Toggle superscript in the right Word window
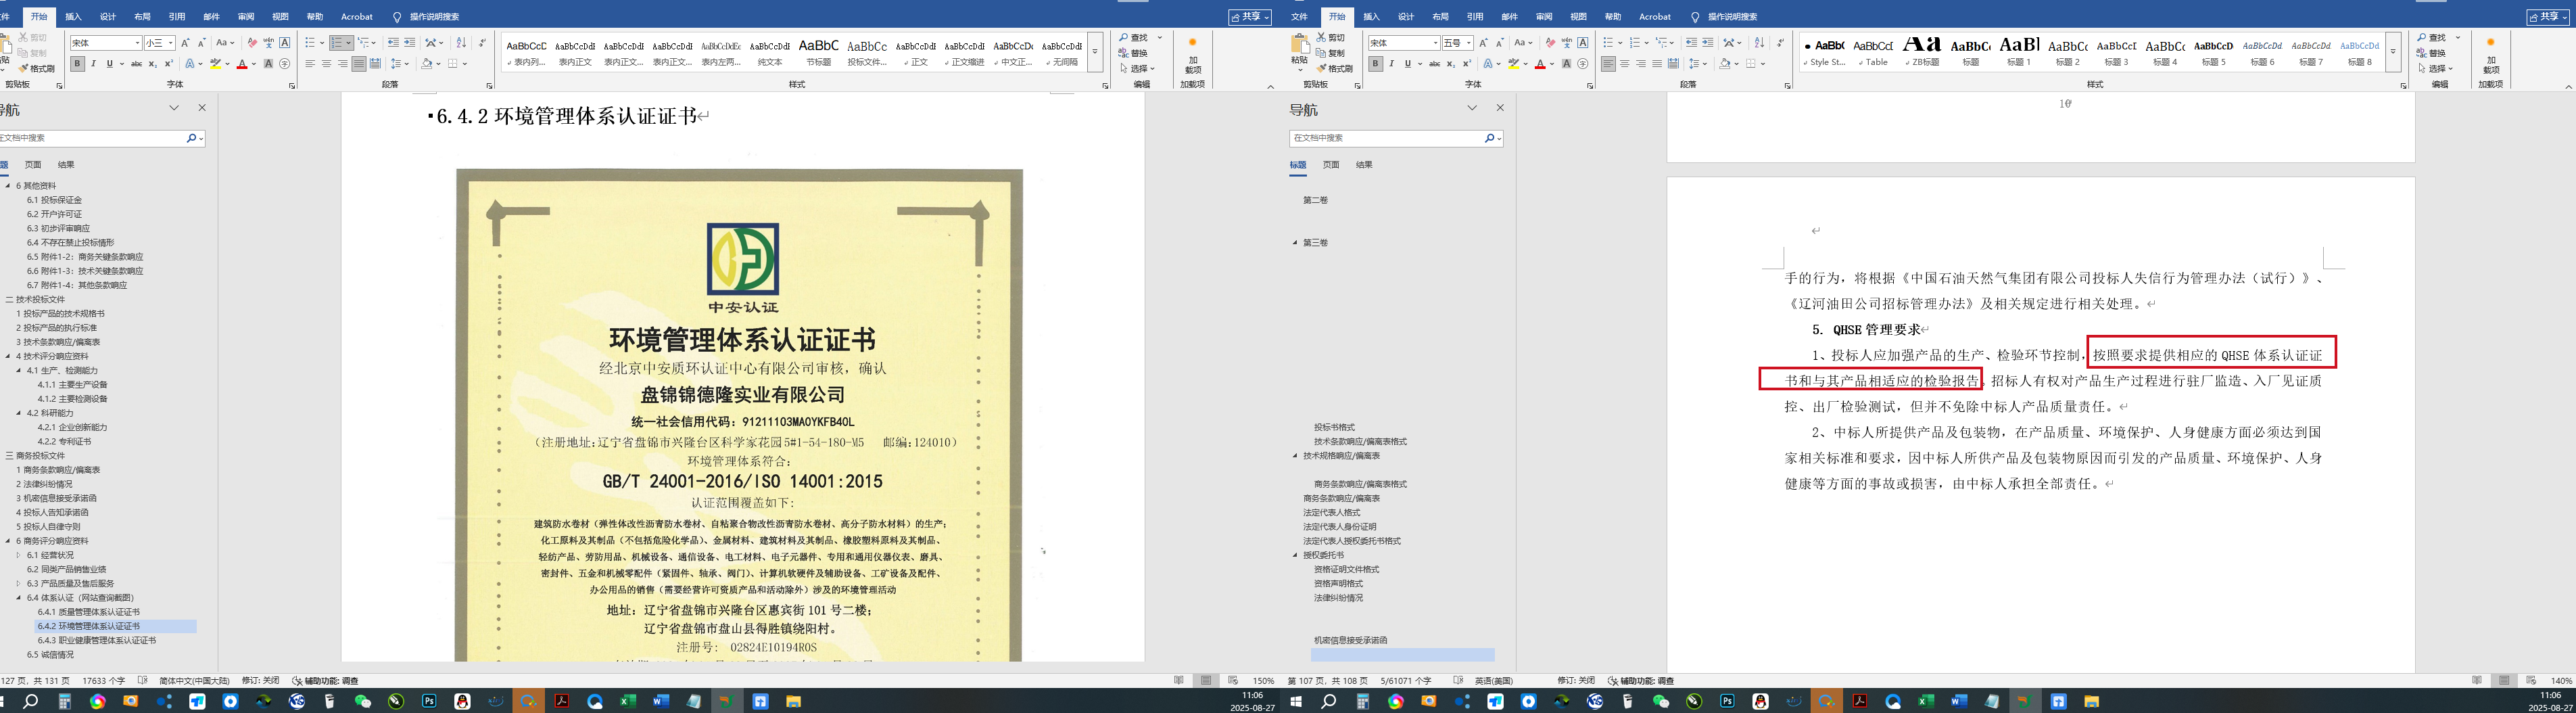 pos(1467,64)
